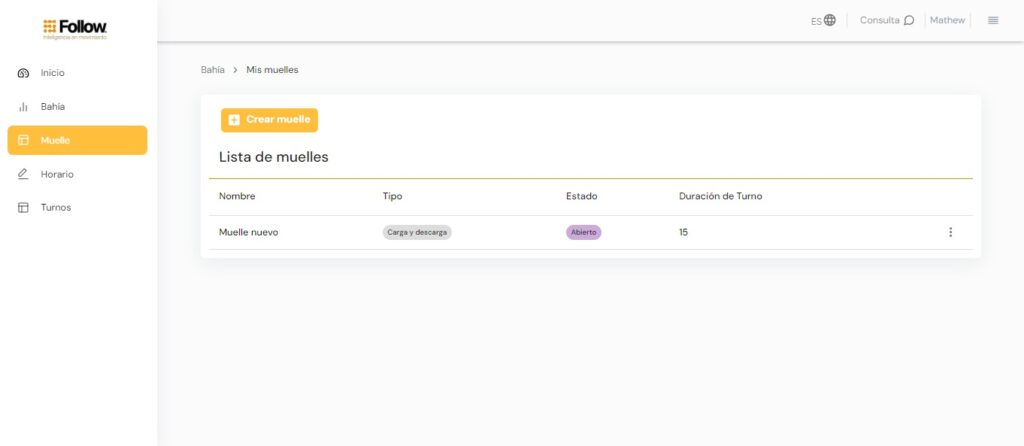This screenshot has width=1024, height=446.
Task: Click the plus icon on Crear muelle
Action: [234, 120]
